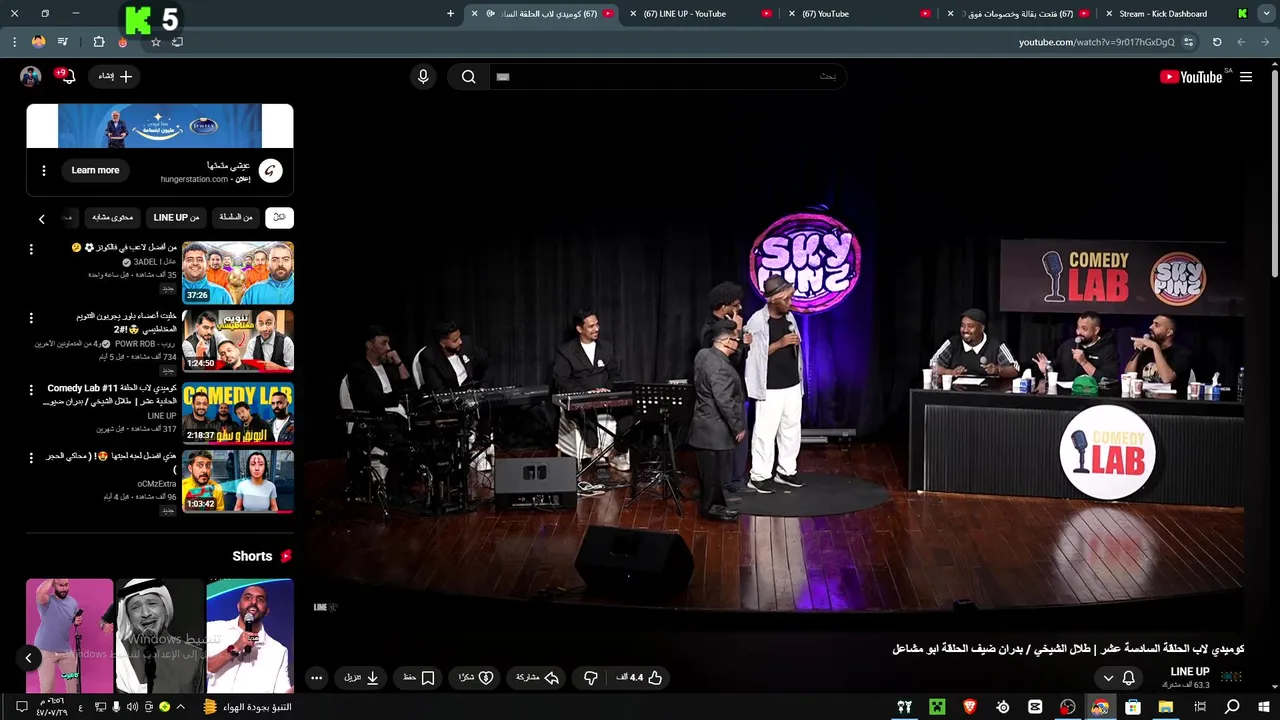This screenshot has width=1280, height=720.
Task: Open the Short with the blue stage background
Action: click(250, 636)
